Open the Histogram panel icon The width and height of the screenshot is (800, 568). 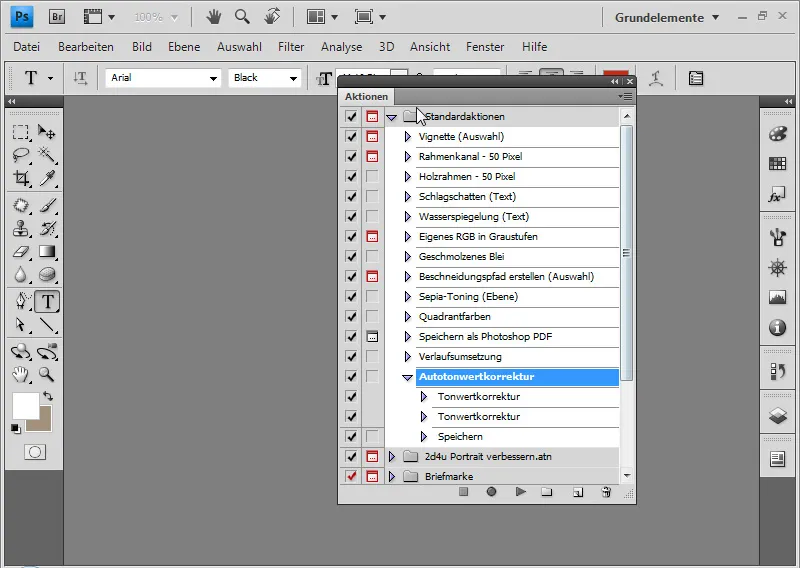(777, 297)
